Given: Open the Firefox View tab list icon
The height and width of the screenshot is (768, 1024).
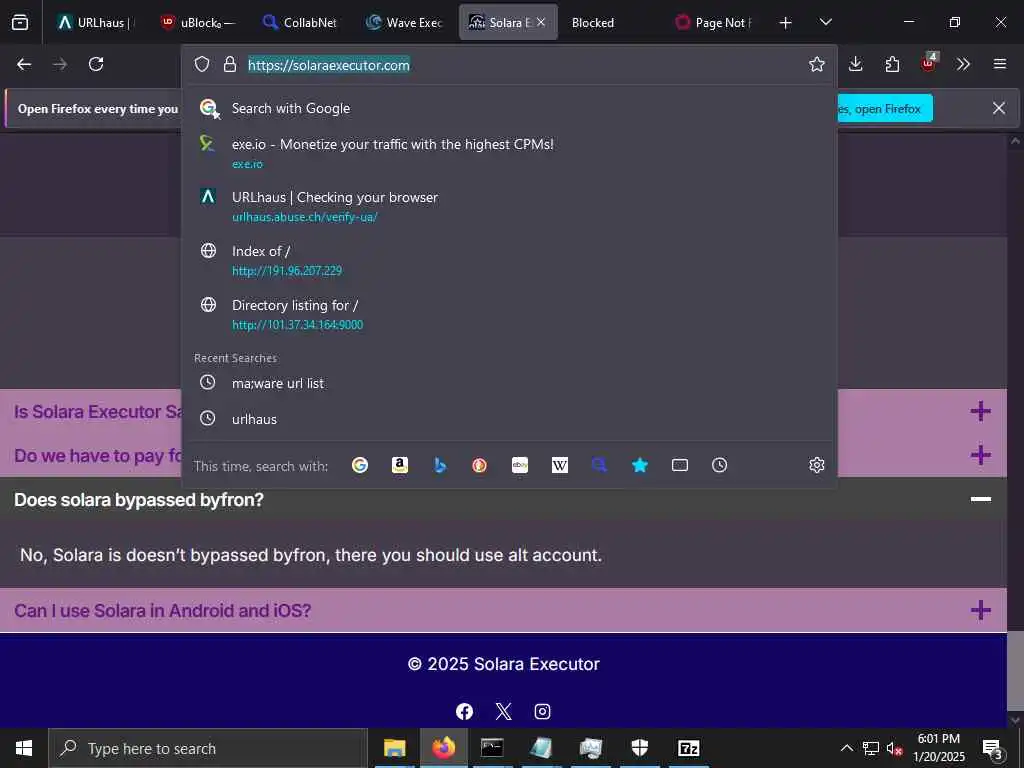Looking at the screenshot, I should tap(20, 22).
